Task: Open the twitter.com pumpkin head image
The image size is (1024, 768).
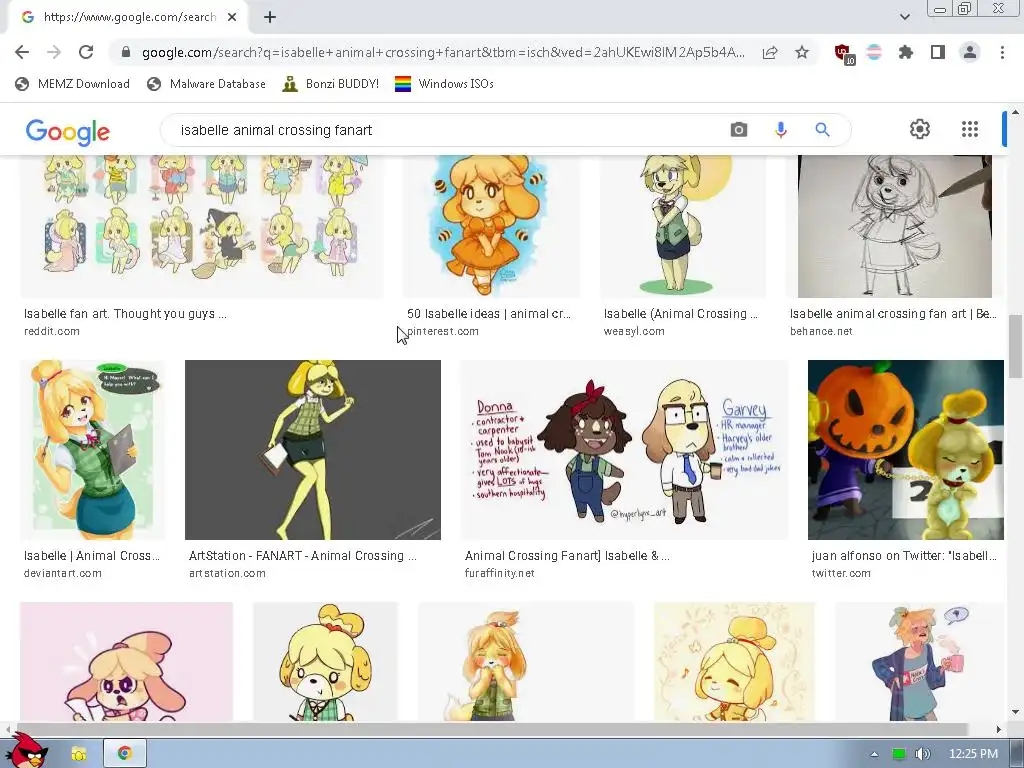Action: click(906, 450)
